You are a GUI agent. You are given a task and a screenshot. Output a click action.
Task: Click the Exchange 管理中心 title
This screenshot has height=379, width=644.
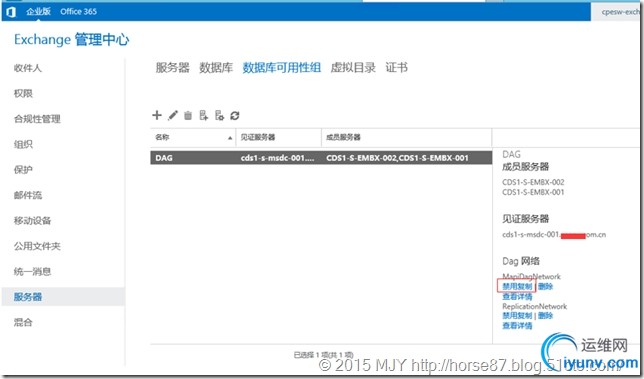[71, 40]
